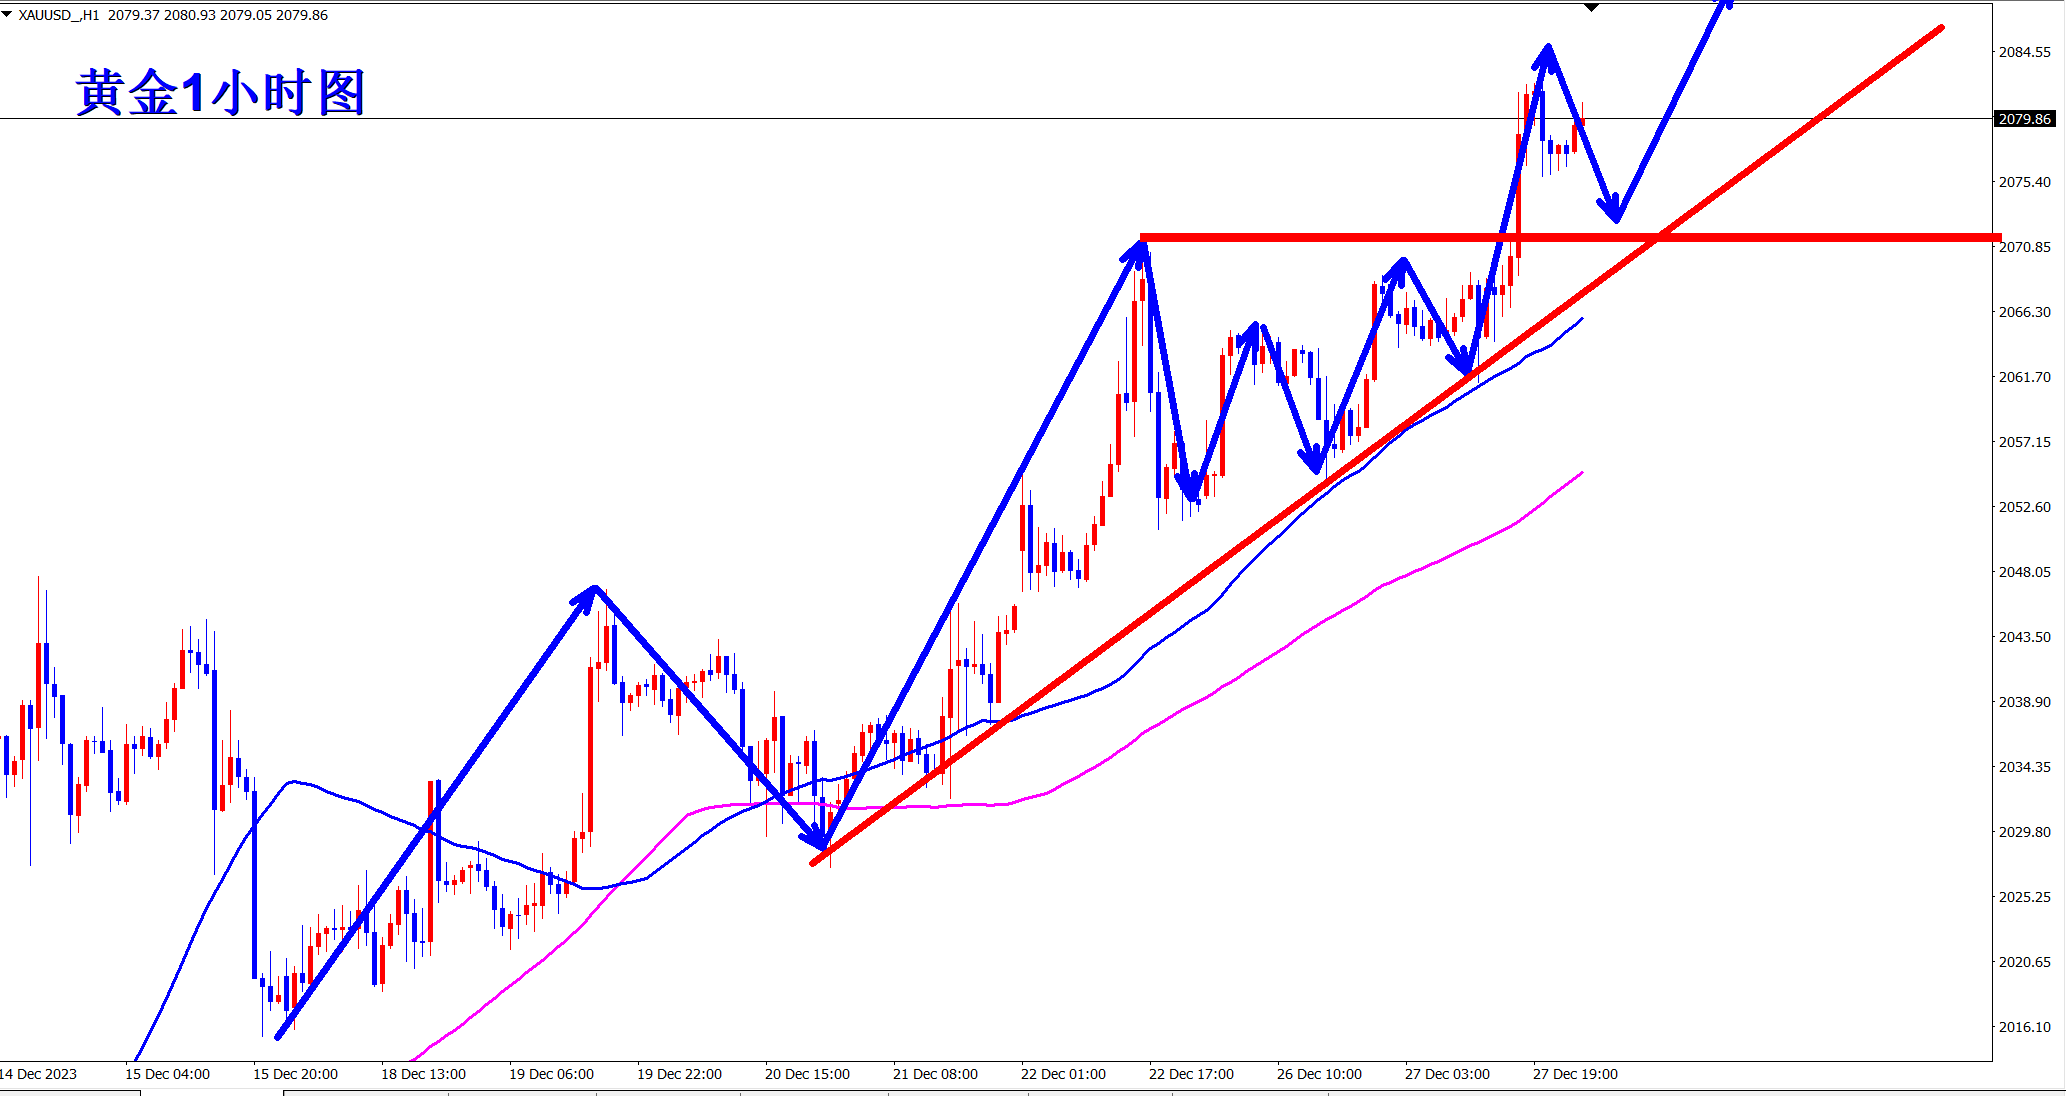
Task: Click the 2084.55 price scale label
Action: click(2024, 52)
